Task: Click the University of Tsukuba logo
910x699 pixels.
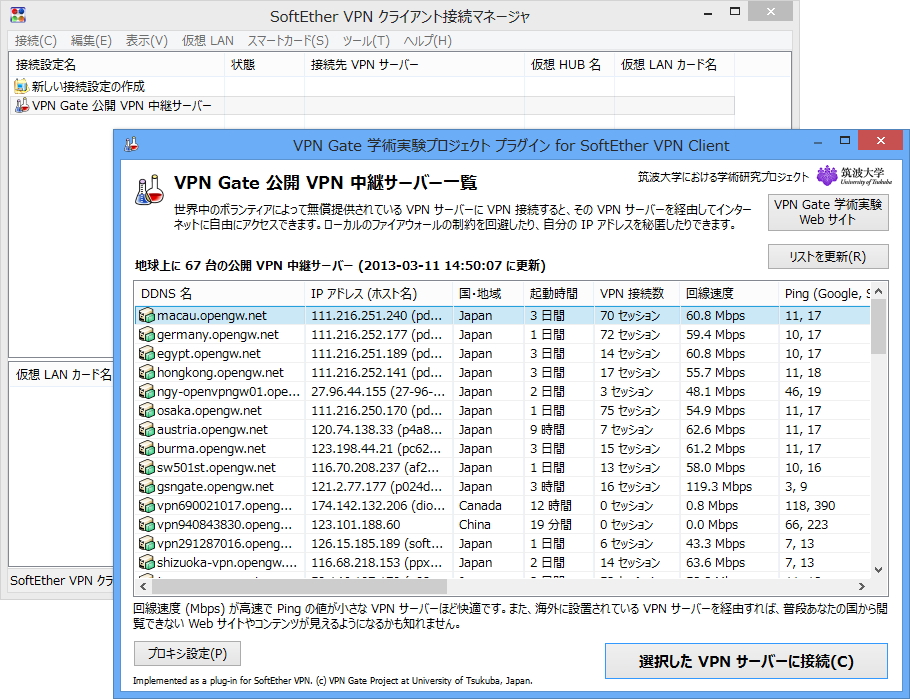Action: pyautogui.click(x=826, y=175)
